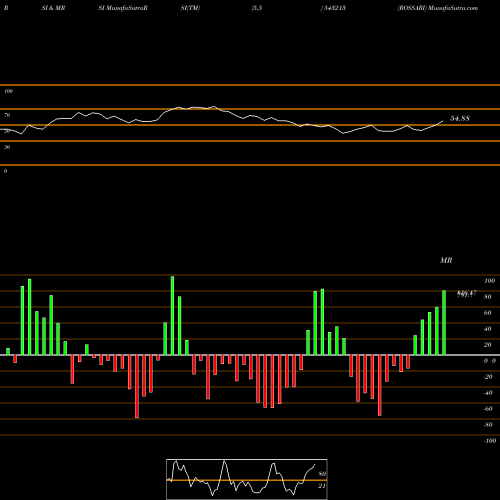Click the "-40" label on the MR scale

[488, 393]
